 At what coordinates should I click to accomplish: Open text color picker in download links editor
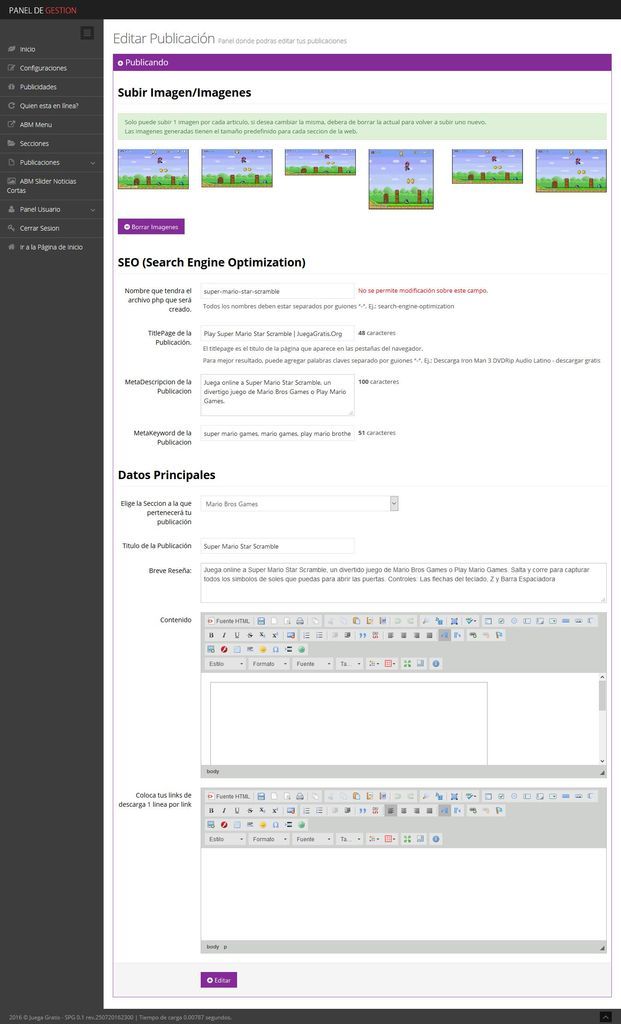point(374,839)
